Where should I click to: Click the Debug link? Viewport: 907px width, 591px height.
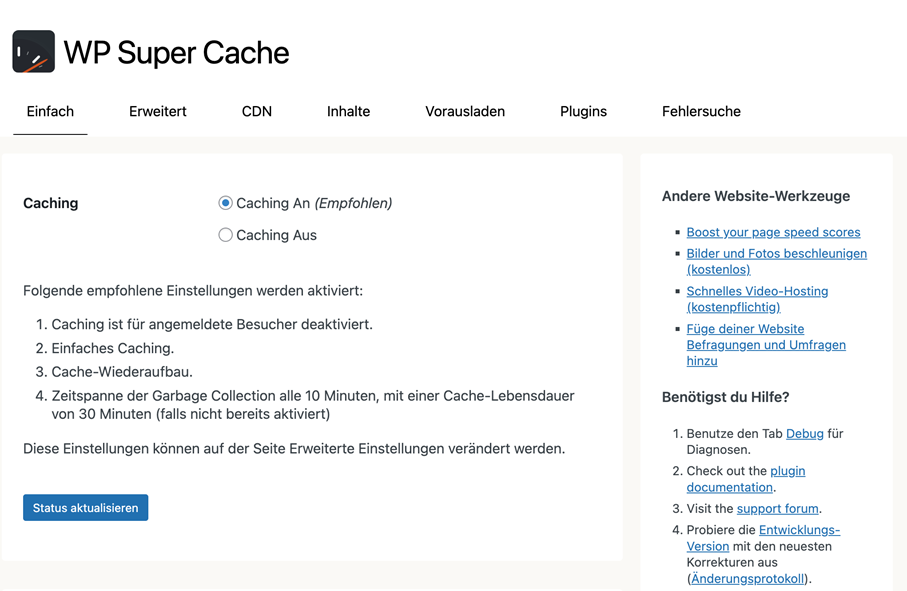tap(805, 434)
